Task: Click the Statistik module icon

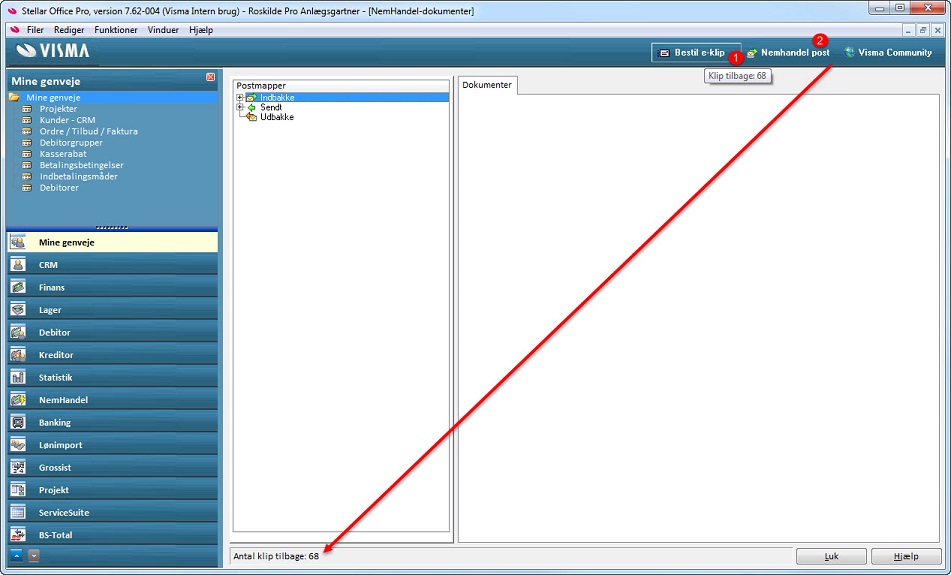Action: tap(18, 377)
